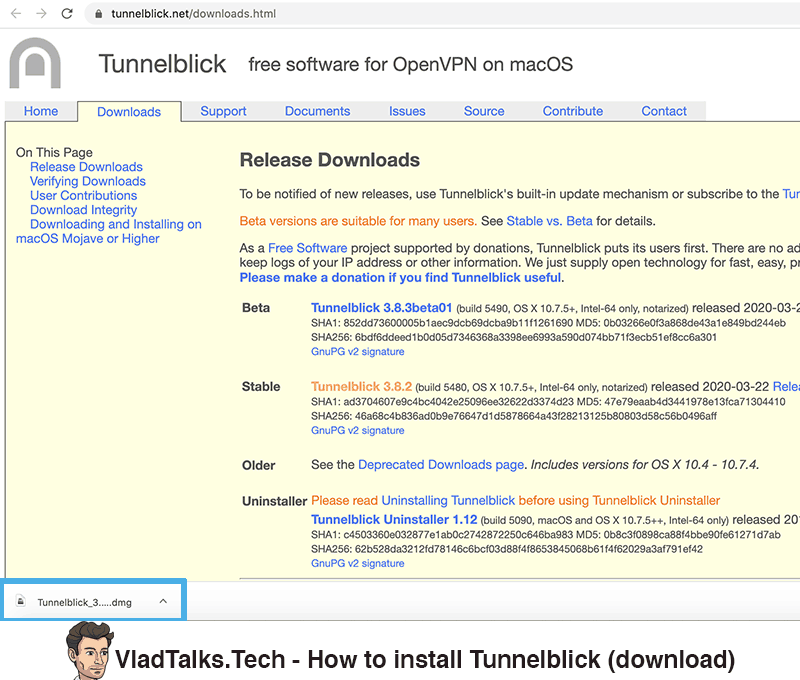Expand the downloaded dmg options chevron

tap(163, 601)
